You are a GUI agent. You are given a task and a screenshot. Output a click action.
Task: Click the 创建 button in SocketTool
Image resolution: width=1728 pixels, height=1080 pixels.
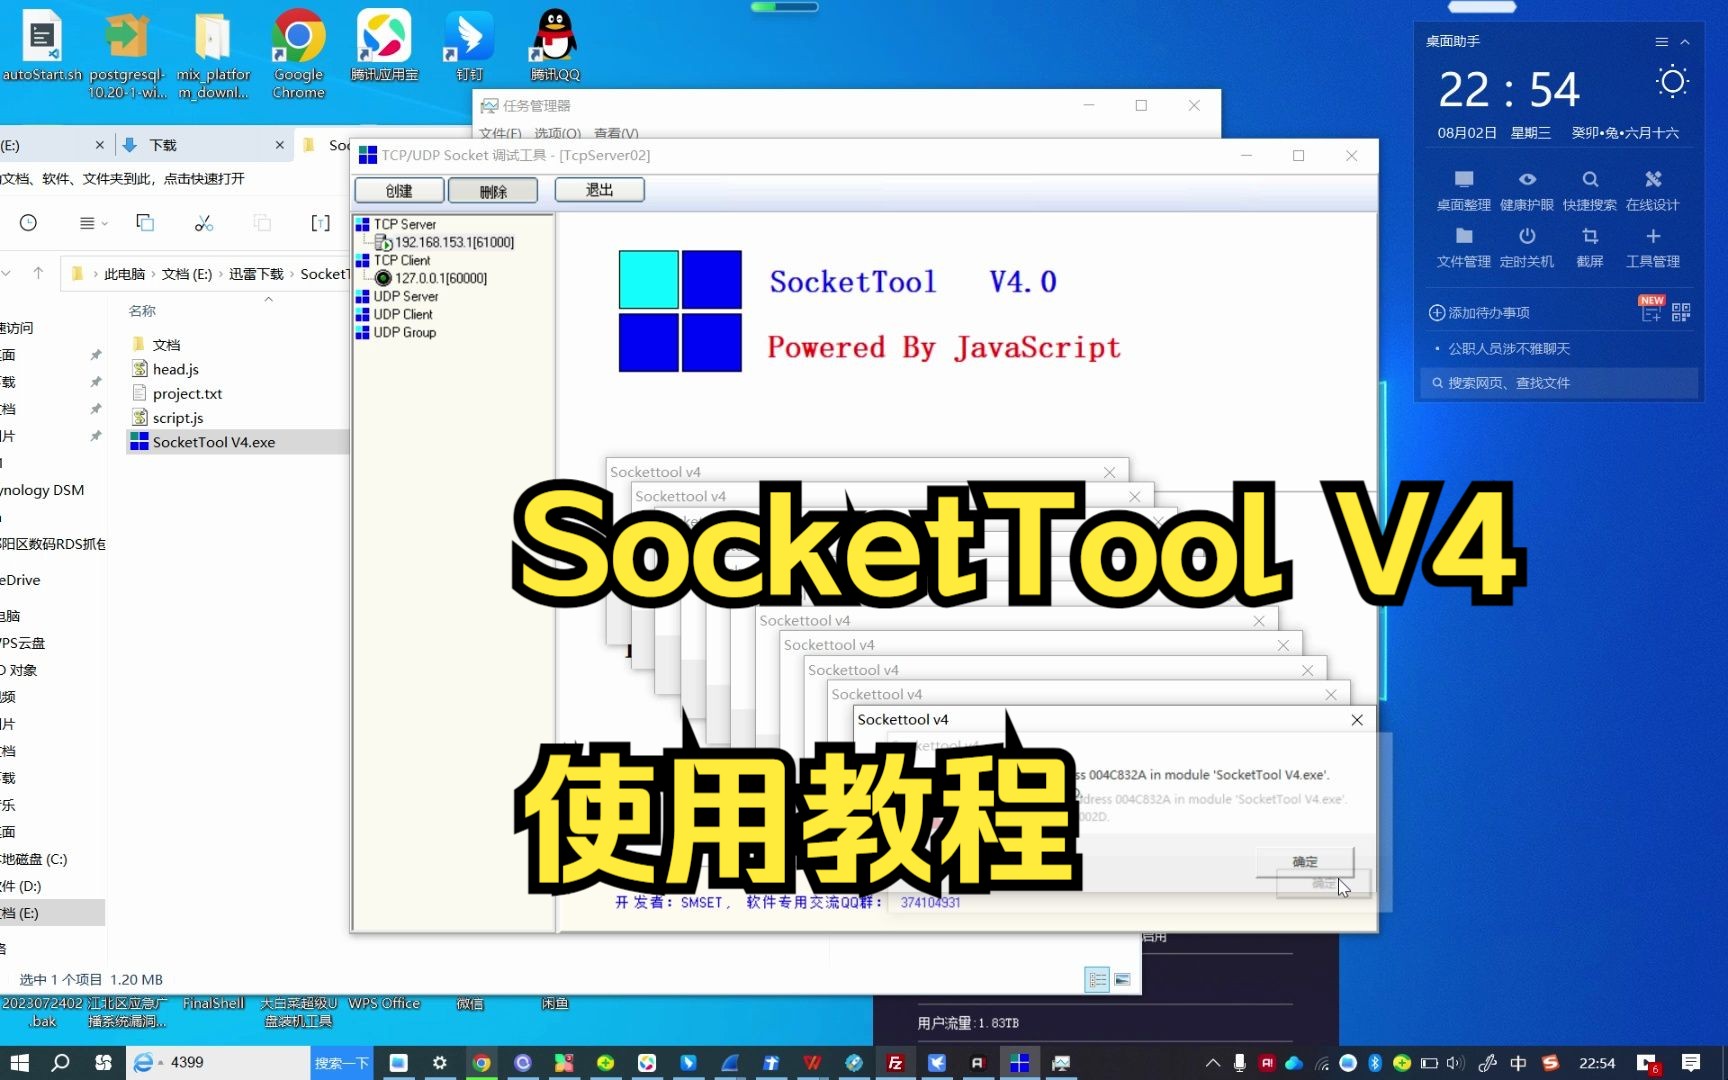(x=398, y=190)
